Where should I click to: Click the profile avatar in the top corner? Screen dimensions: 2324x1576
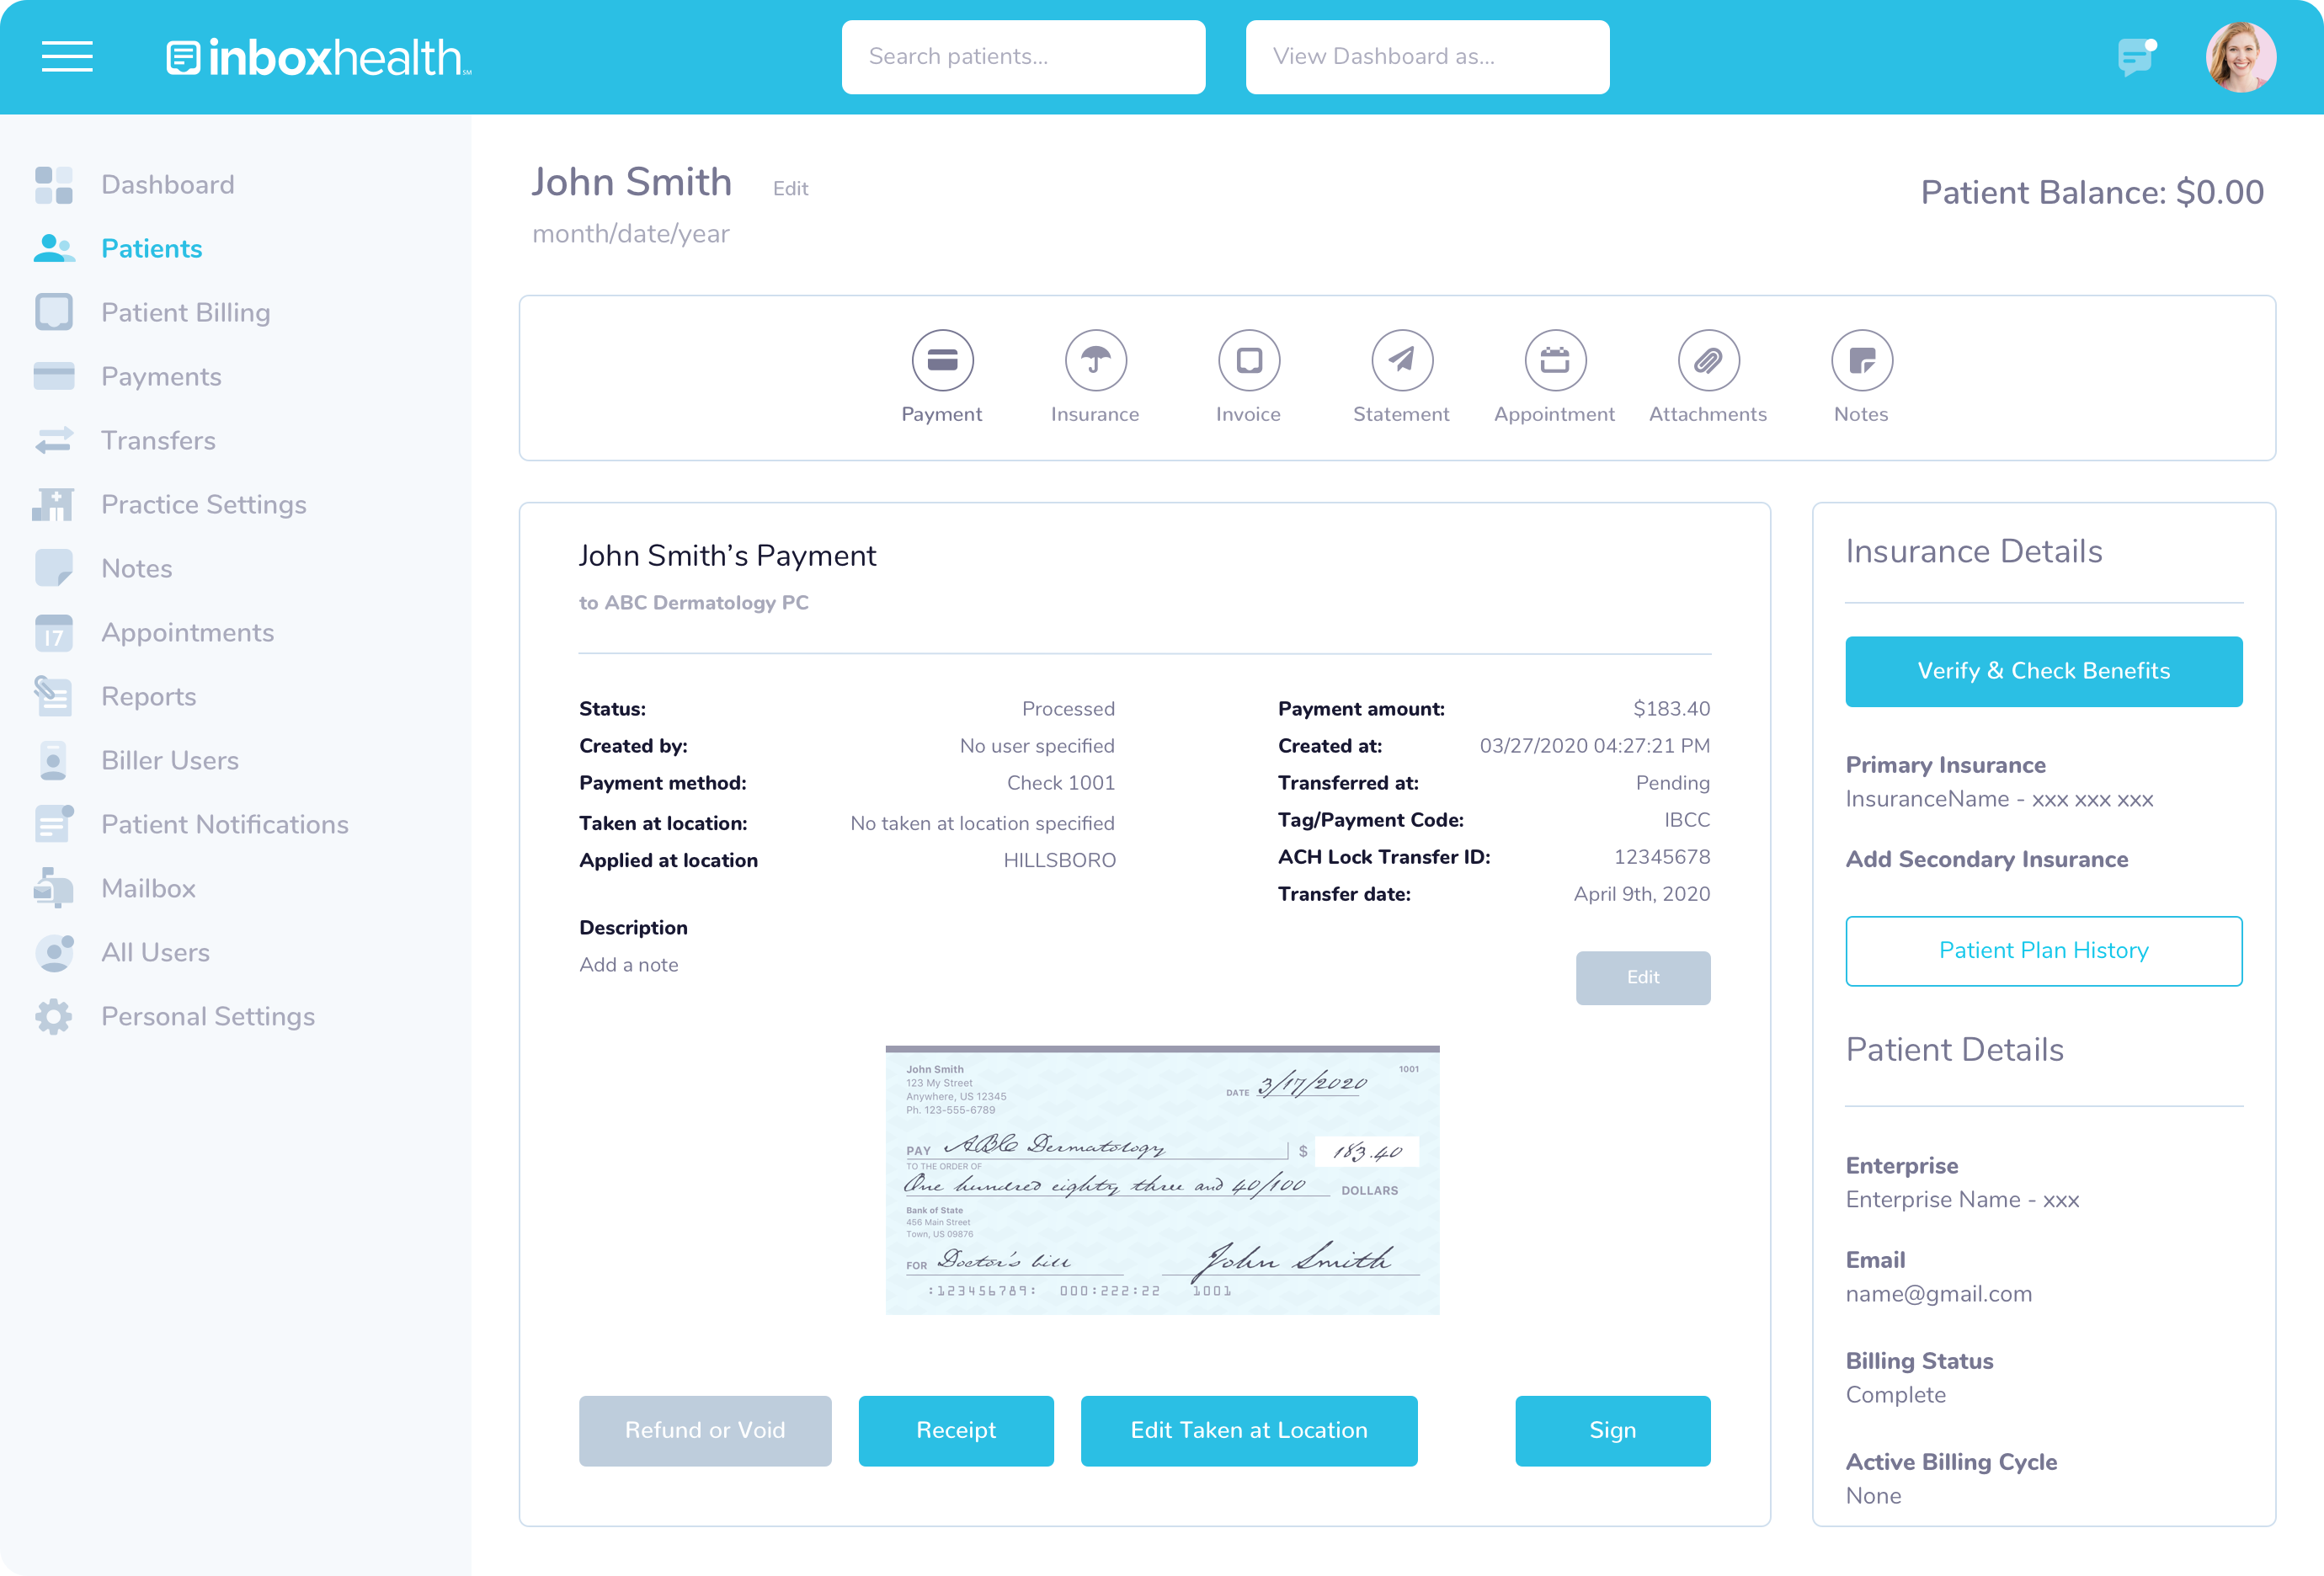pyautogui.click(x=2242, y=57)
